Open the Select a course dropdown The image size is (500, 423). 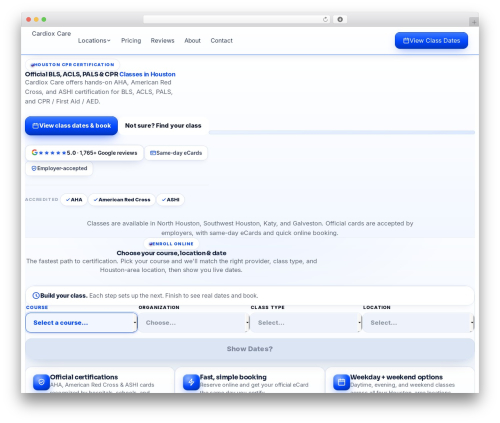[81, 323]
